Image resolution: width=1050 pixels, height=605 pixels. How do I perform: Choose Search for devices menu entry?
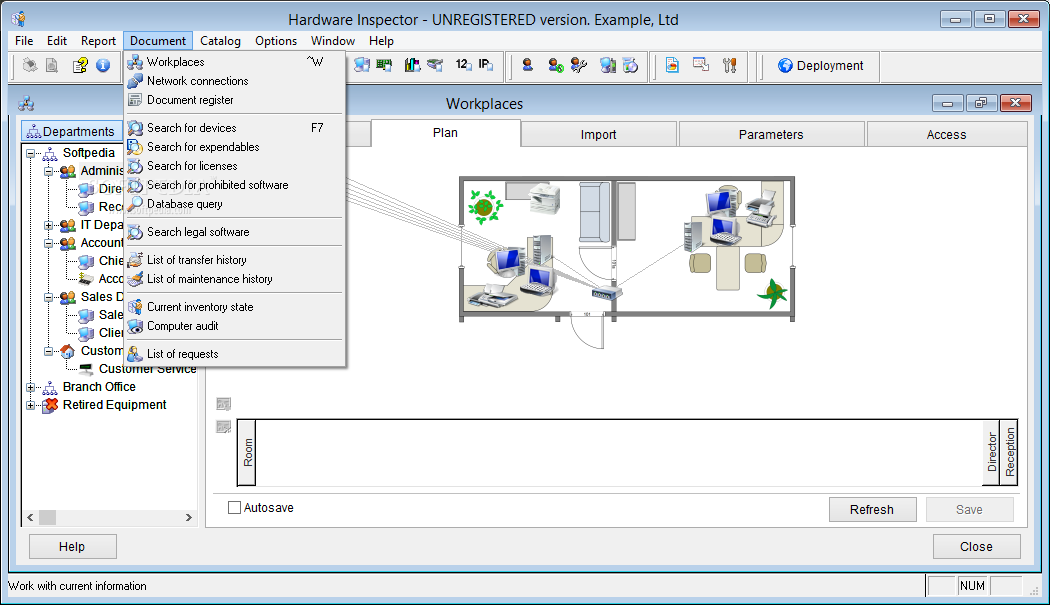234,128
